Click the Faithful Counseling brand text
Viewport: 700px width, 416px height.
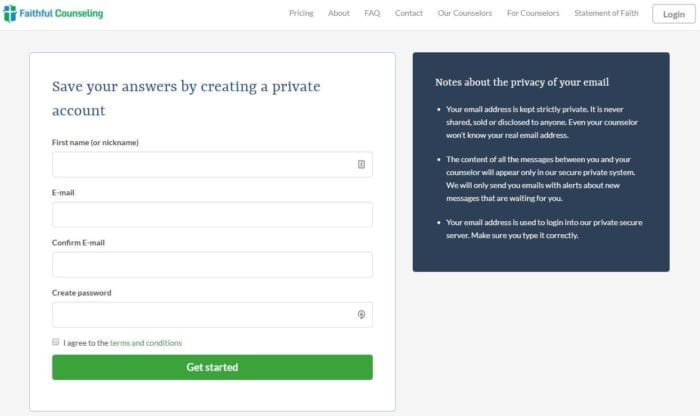tap(61, 13)
